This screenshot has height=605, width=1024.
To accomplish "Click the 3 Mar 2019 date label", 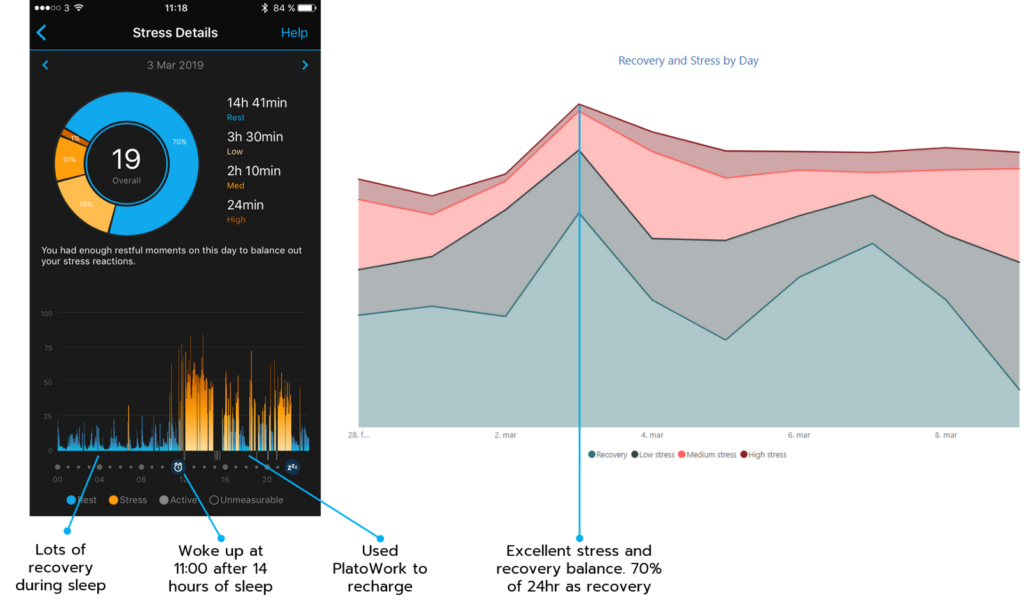I will [x=175, y=65].
